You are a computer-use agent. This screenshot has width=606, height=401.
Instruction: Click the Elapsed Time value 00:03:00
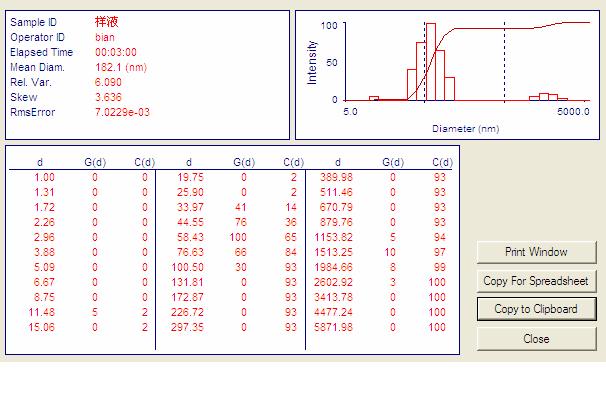point(116,52)
